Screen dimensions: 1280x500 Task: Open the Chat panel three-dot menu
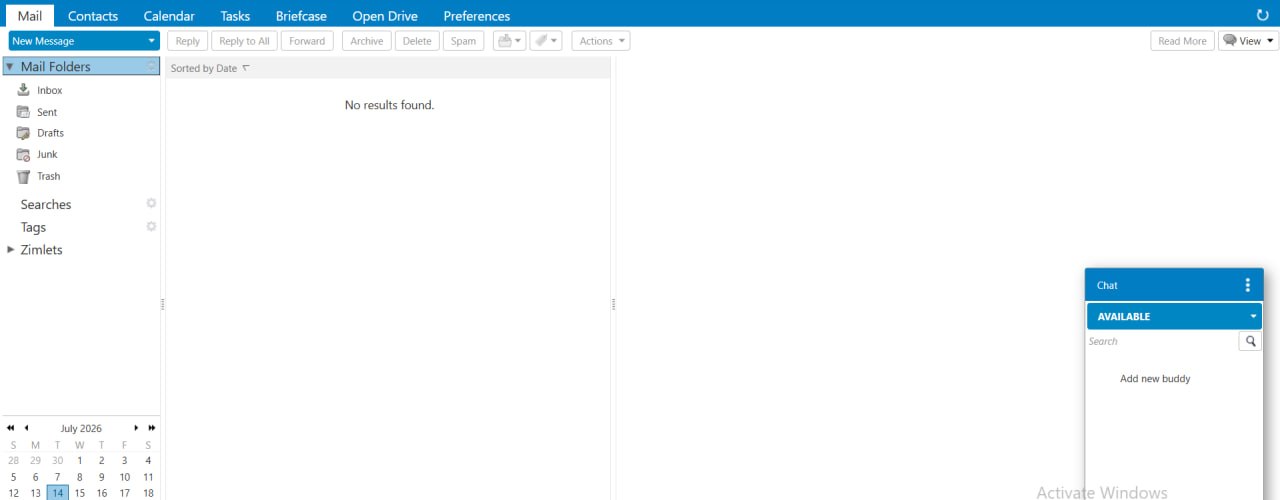click(1247, 285)
